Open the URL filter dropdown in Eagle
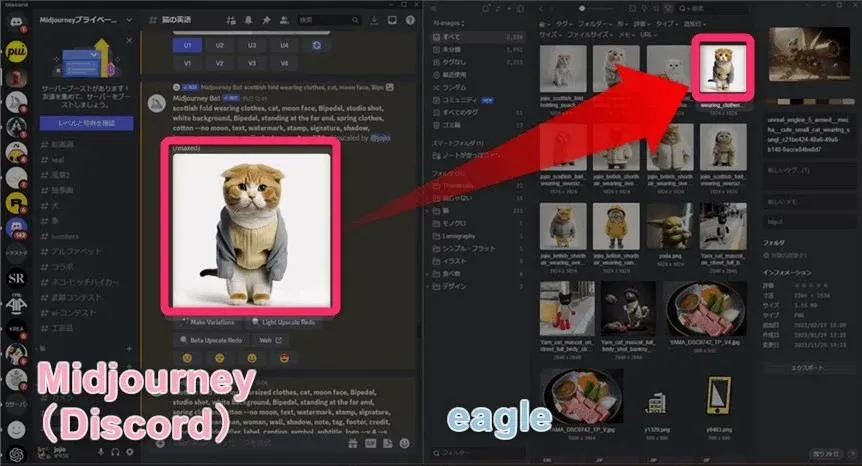 (x=648, y=35)
